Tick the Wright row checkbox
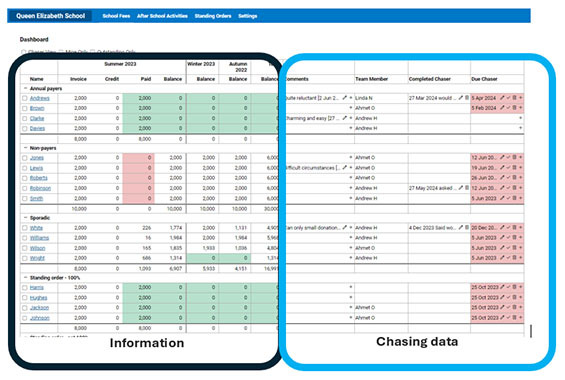 tap(25, 258)
